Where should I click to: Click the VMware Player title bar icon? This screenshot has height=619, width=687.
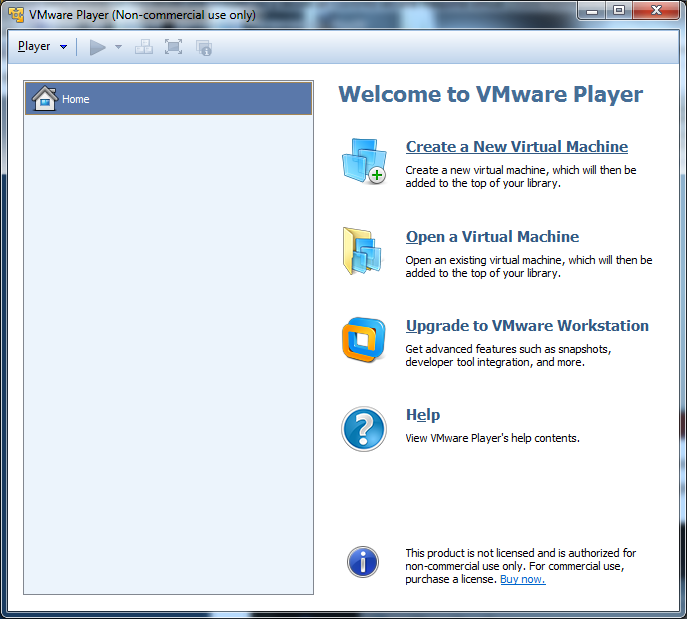click(16, 15)
